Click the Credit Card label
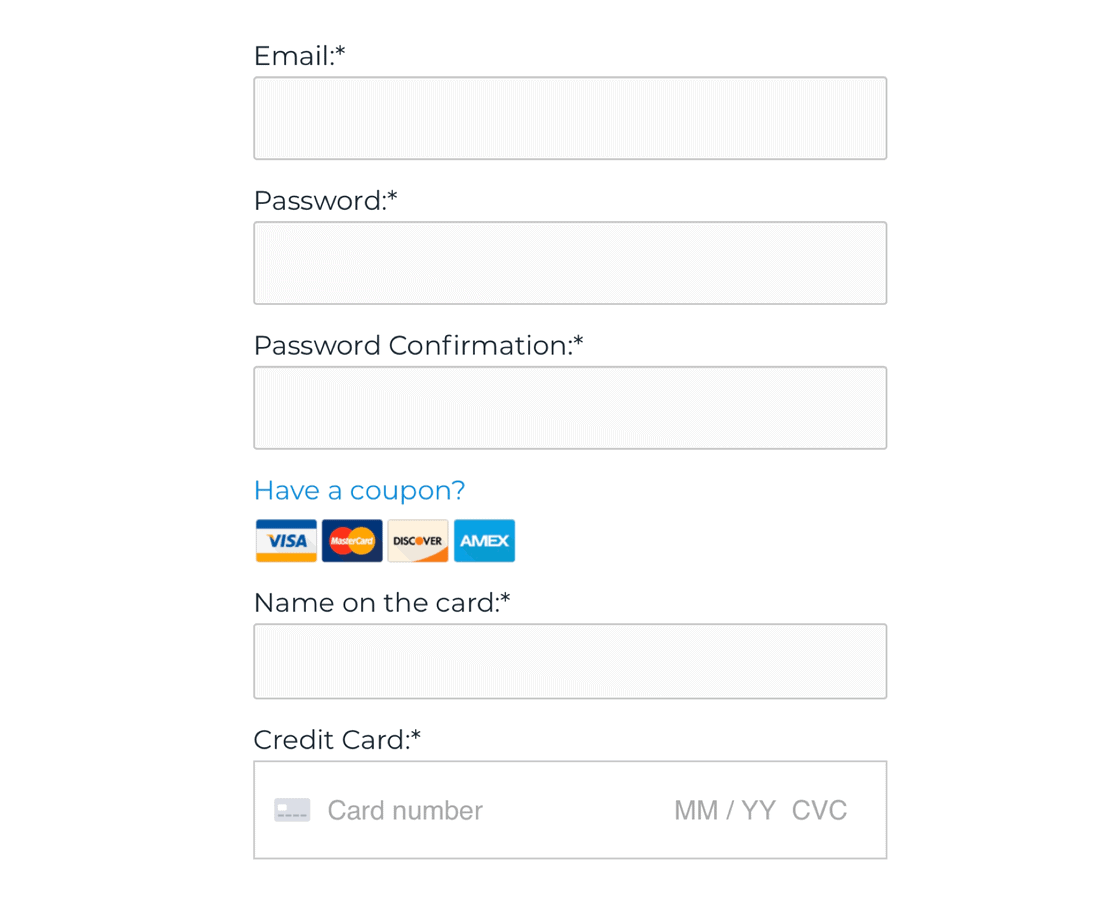 point(337,739)
